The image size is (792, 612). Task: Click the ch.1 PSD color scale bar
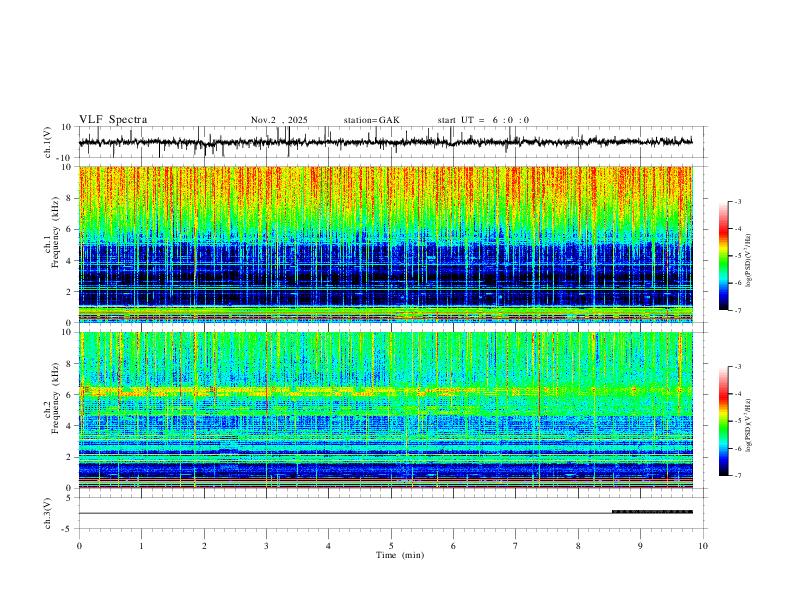pyautogui.click(x=724, y=256)
